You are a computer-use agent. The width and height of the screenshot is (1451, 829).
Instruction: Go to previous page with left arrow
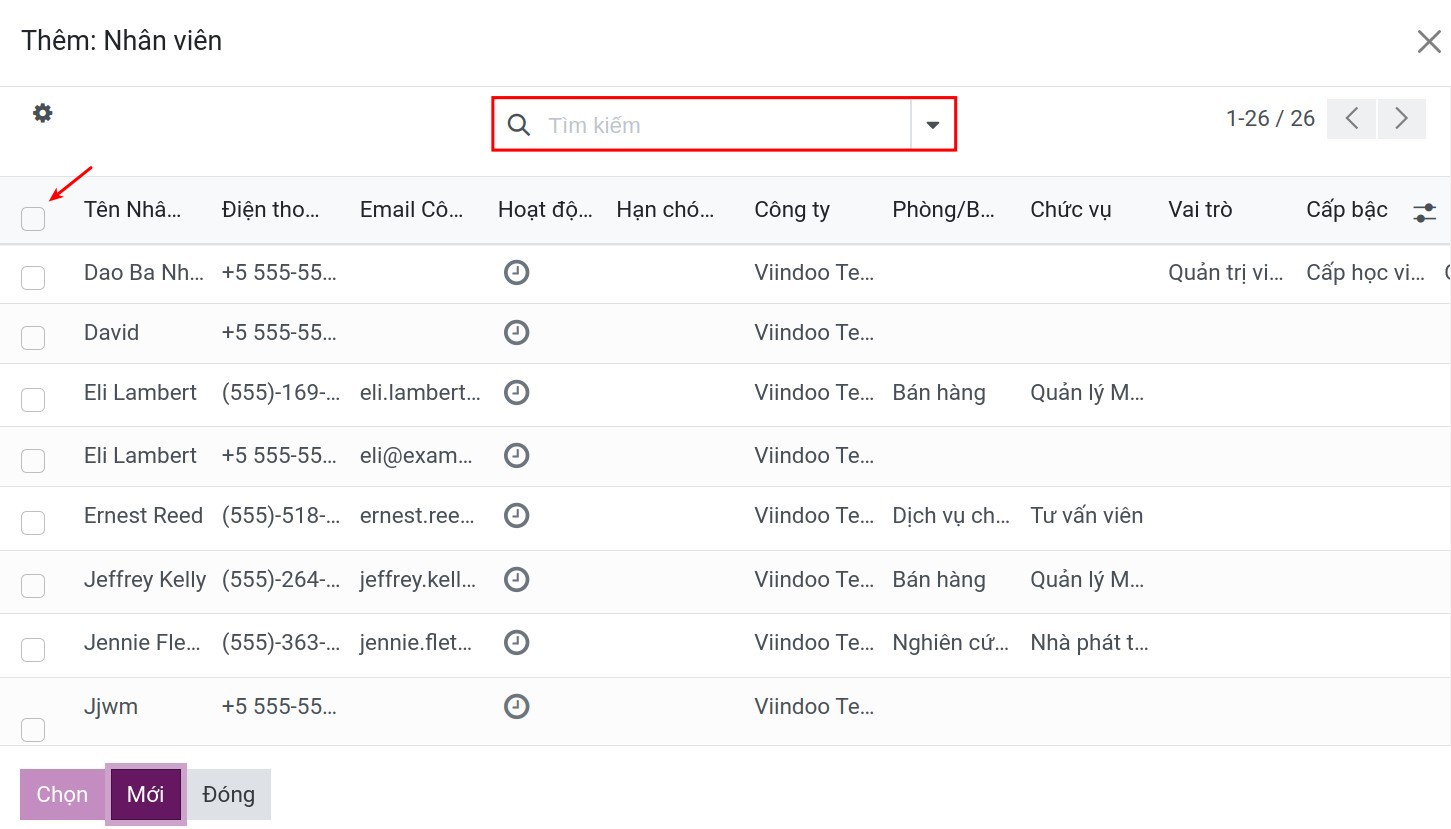click(x=1351, y=118)
